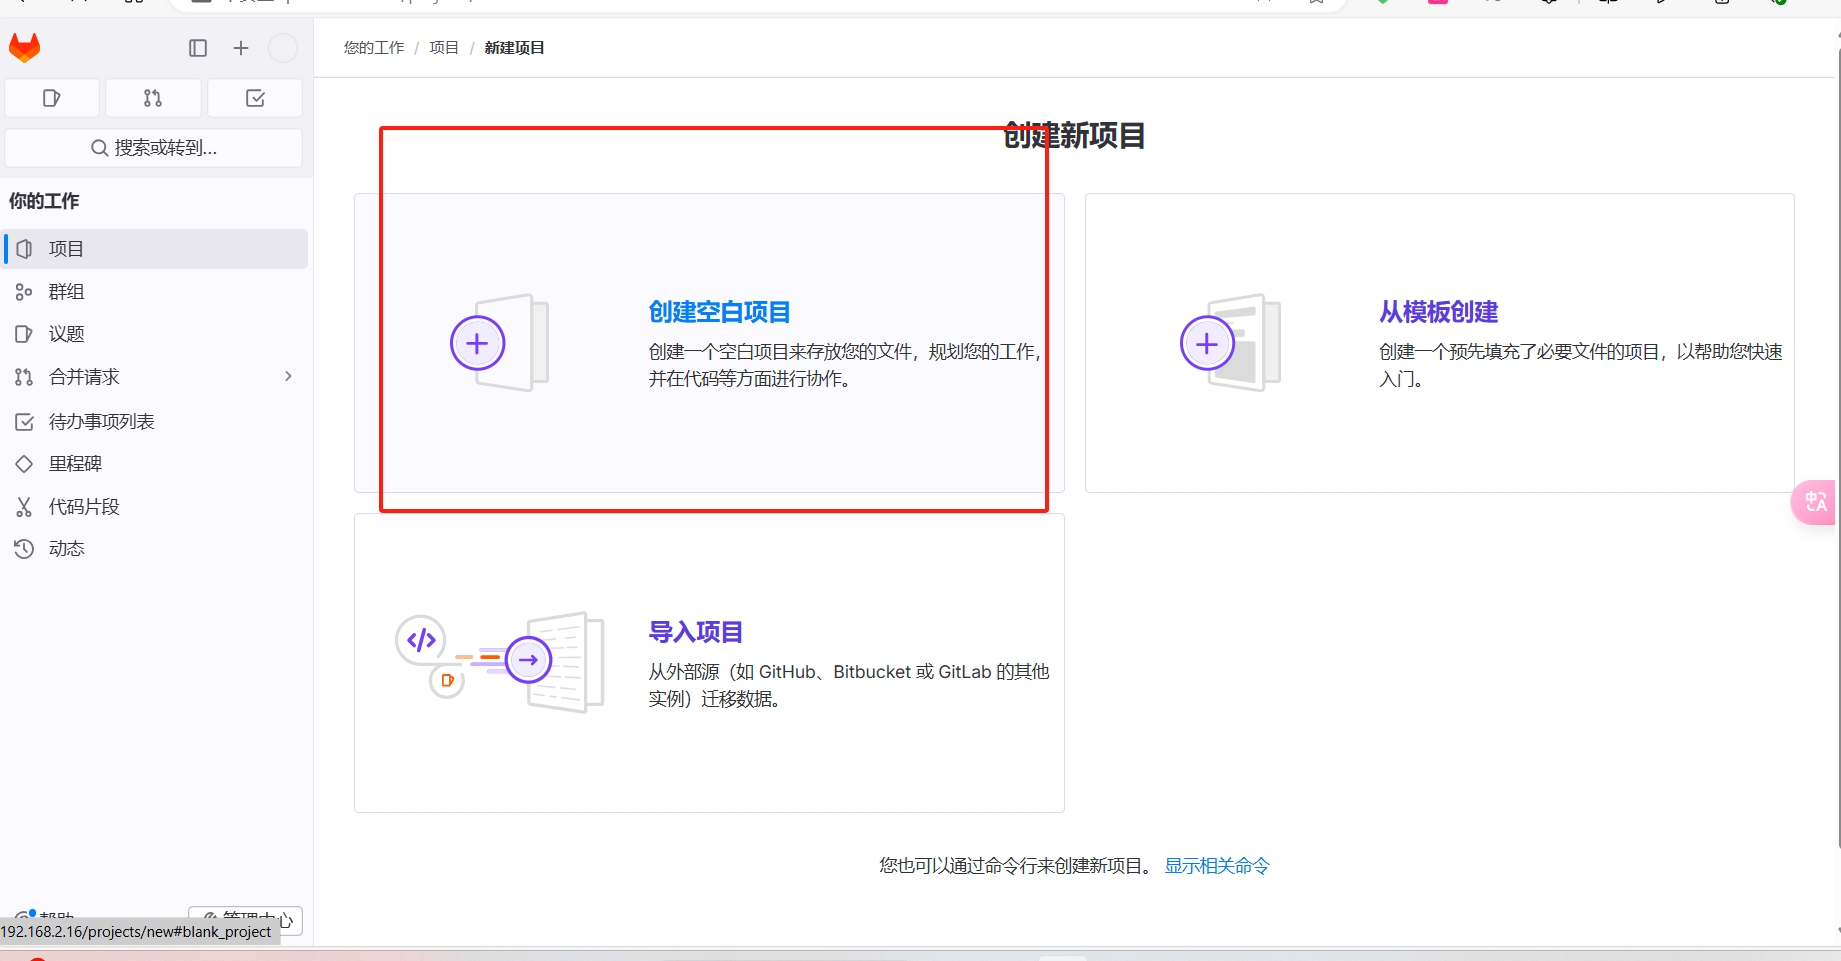Click the blank project description text
The image size is (1841, 961).
tap(846, 365)
